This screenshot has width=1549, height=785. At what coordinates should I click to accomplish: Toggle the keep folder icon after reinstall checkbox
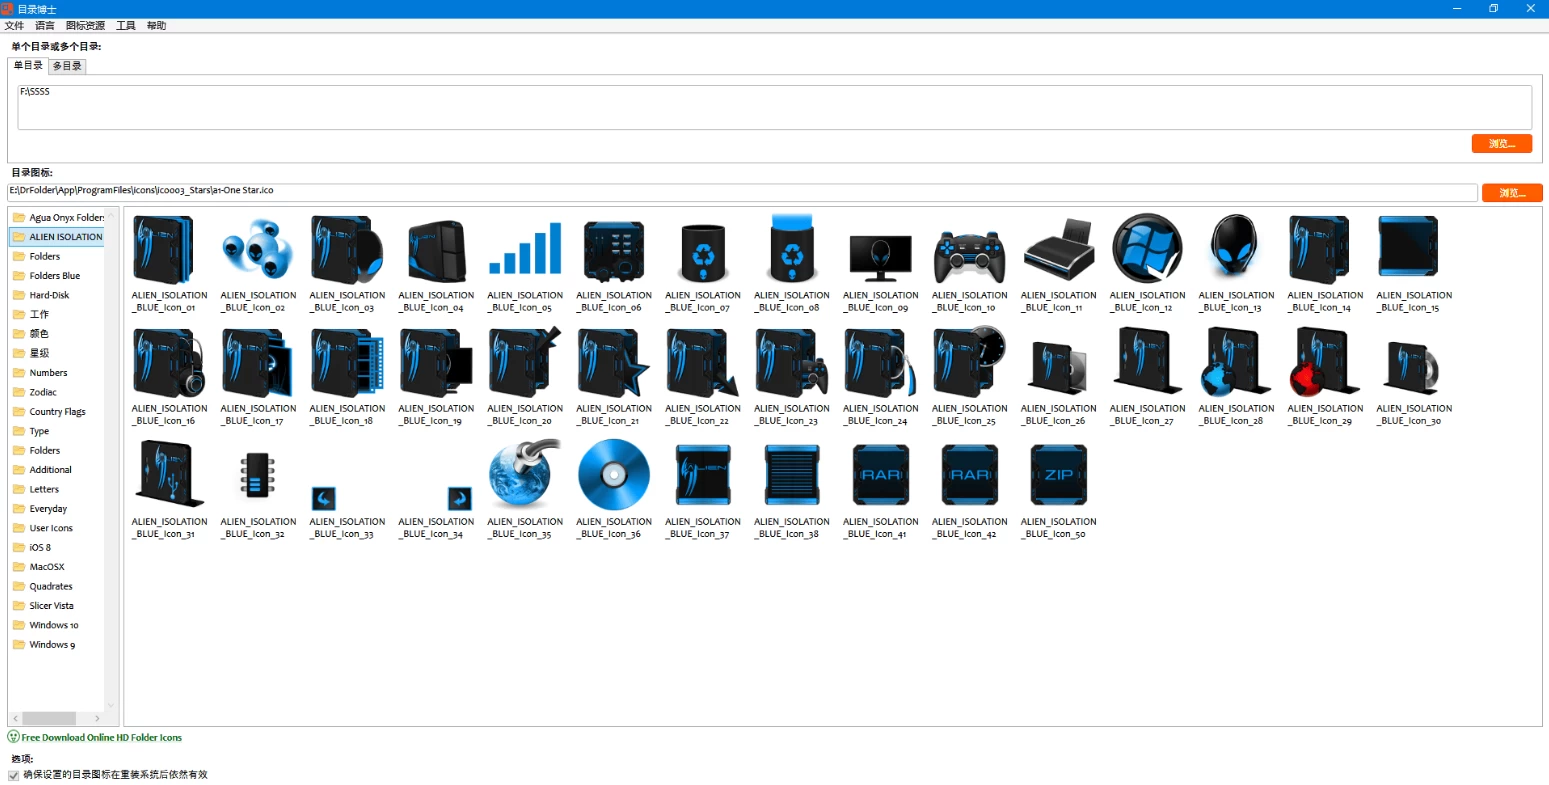point(14,775)
